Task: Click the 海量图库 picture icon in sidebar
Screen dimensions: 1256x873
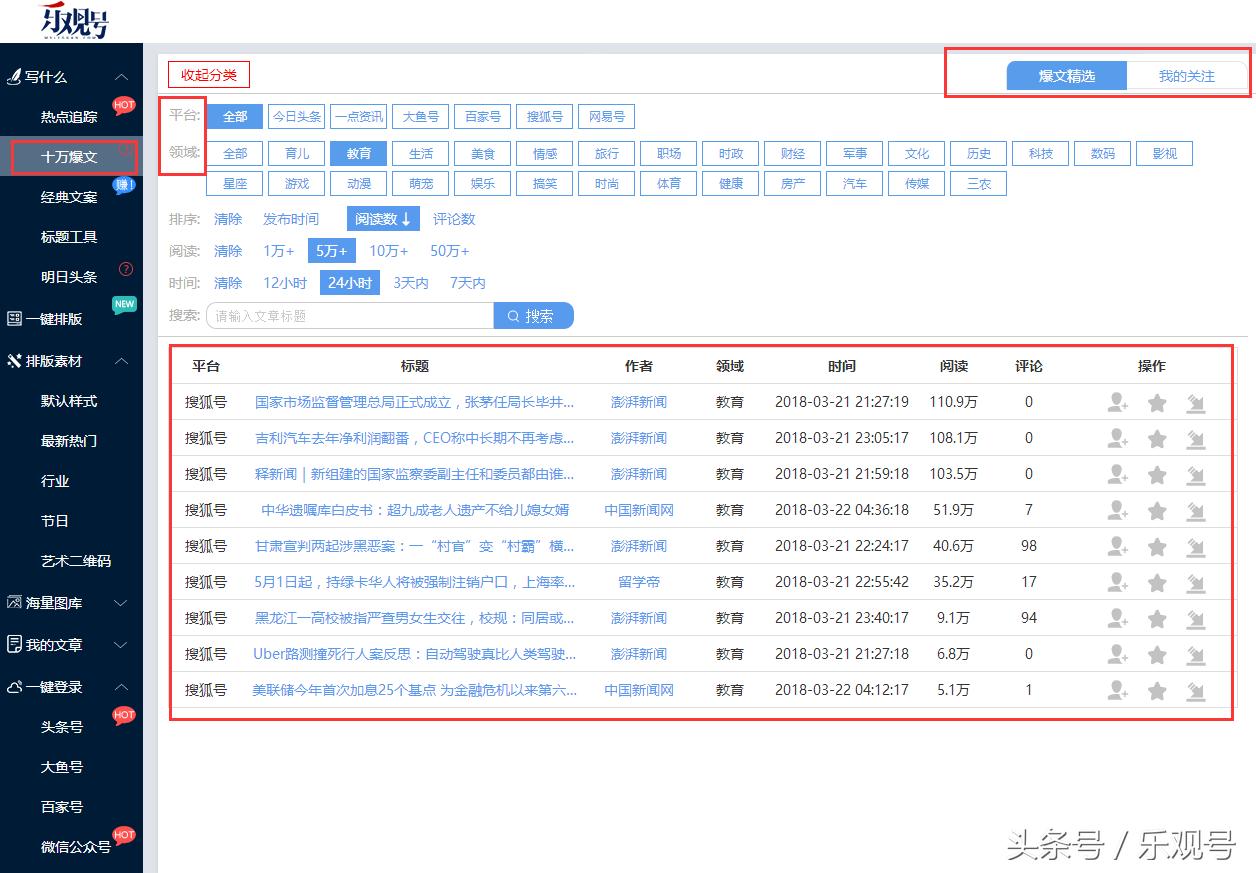Action: pyautogui.click(x=14, y=603)
